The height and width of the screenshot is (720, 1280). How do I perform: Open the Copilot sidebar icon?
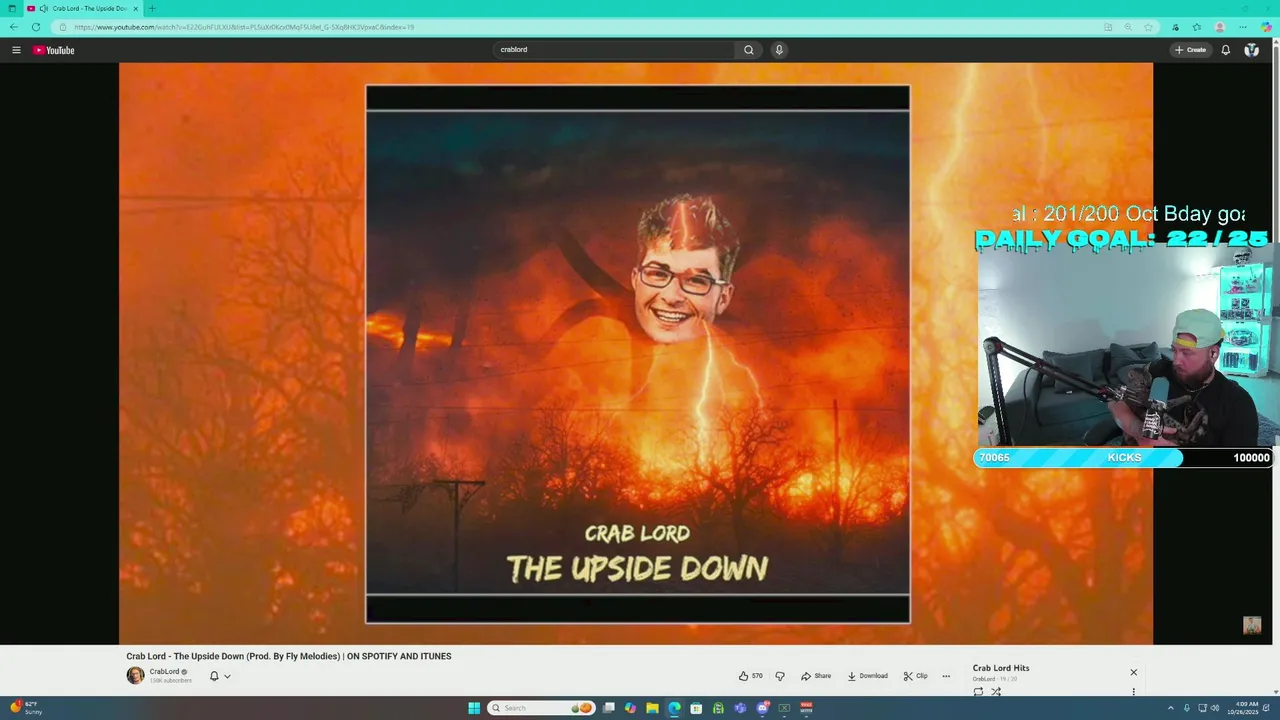(1266, 27)
